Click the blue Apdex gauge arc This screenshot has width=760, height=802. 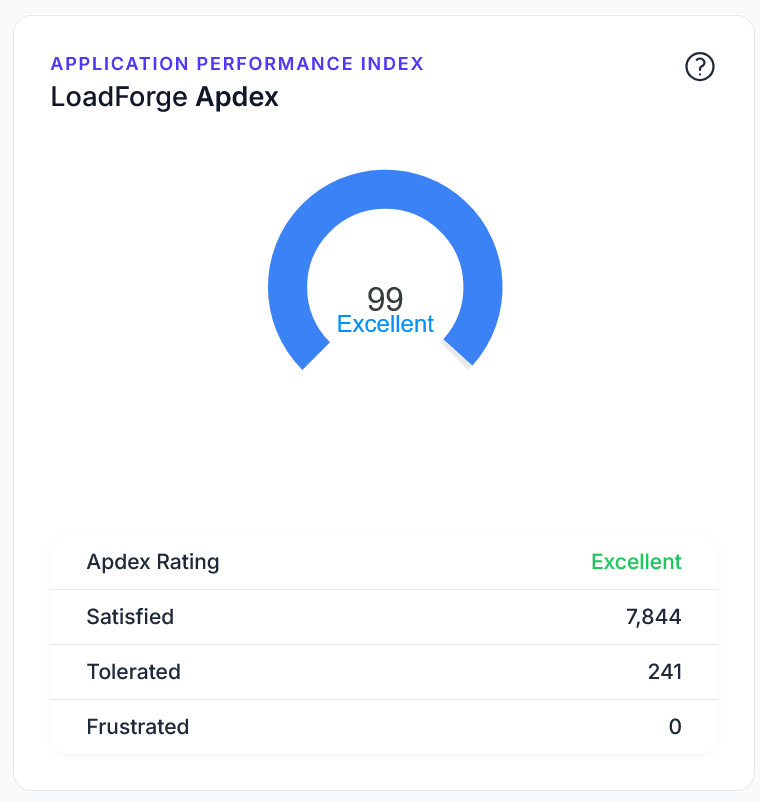point(385,190)
